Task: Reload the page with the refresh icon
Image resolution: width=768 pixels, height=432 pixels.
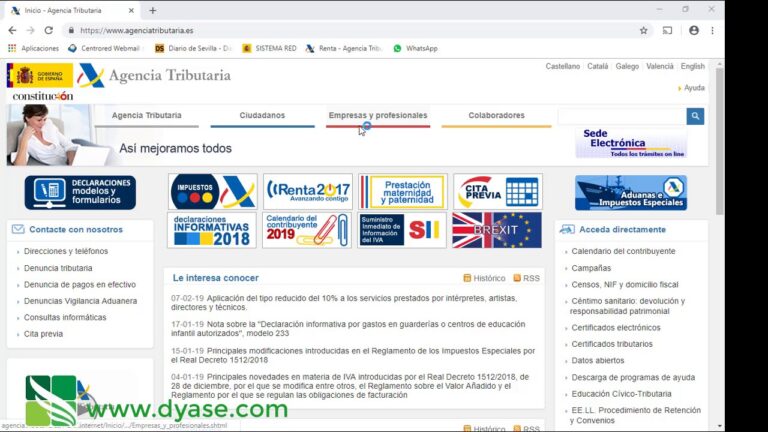Action: (48, 30)
